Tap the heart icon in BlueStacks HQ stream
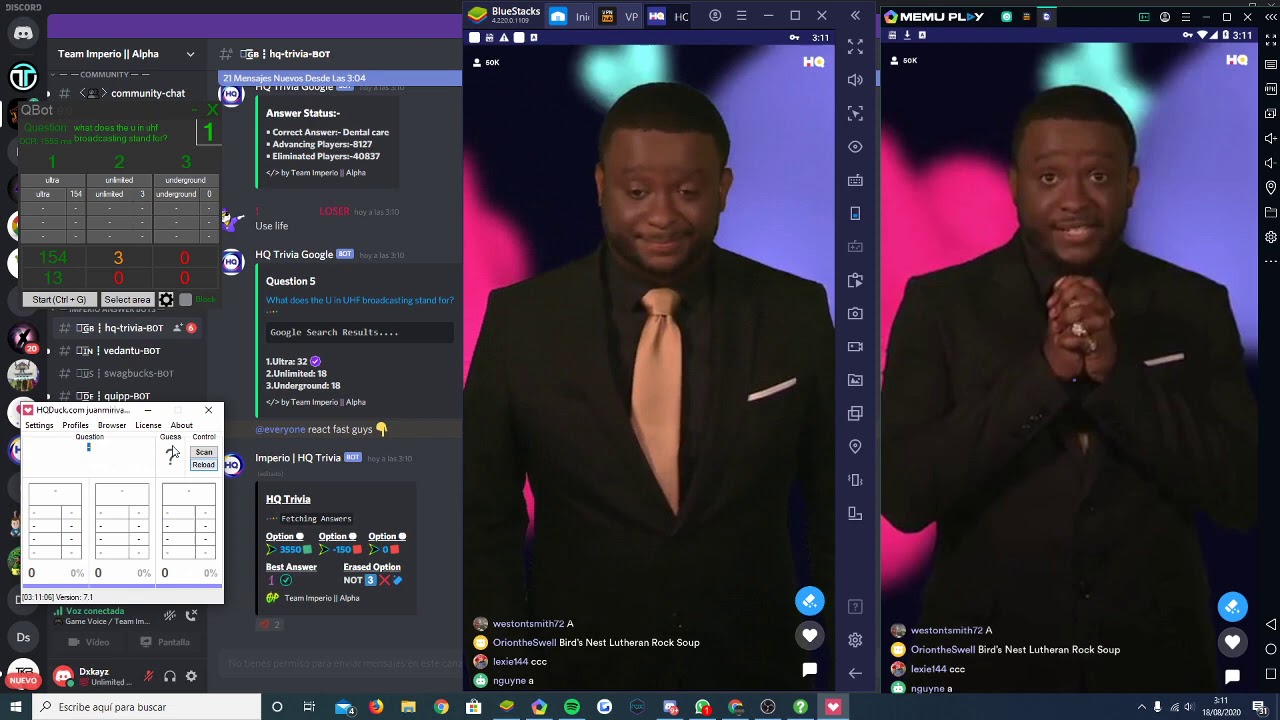 click(x=810, y=635)
